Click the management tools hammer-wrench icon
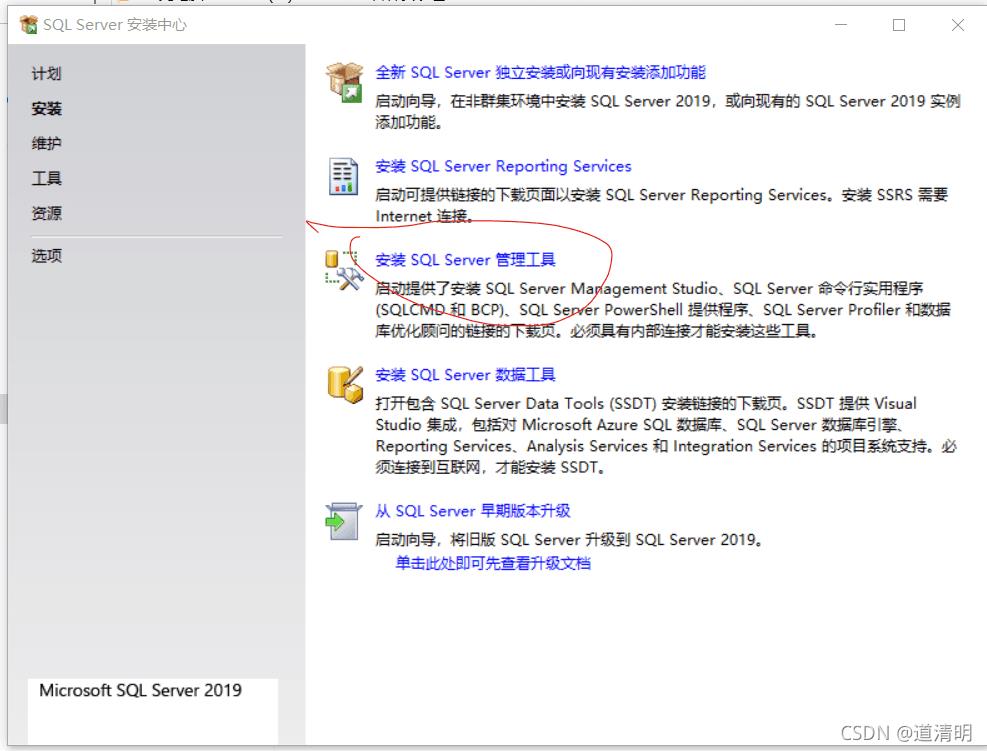 coord(344,270)
